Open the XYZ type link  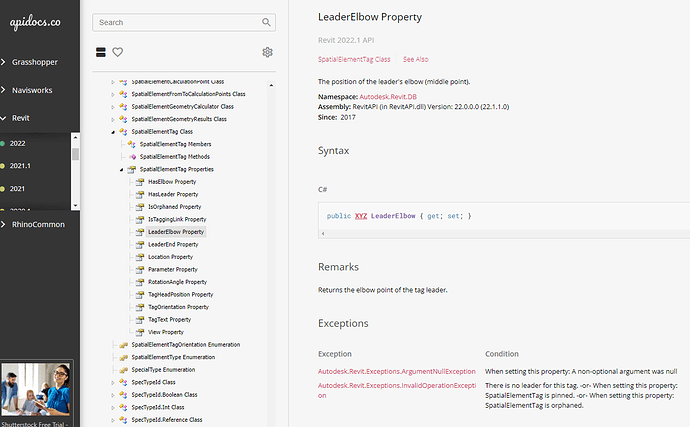(x=360, y=215)
